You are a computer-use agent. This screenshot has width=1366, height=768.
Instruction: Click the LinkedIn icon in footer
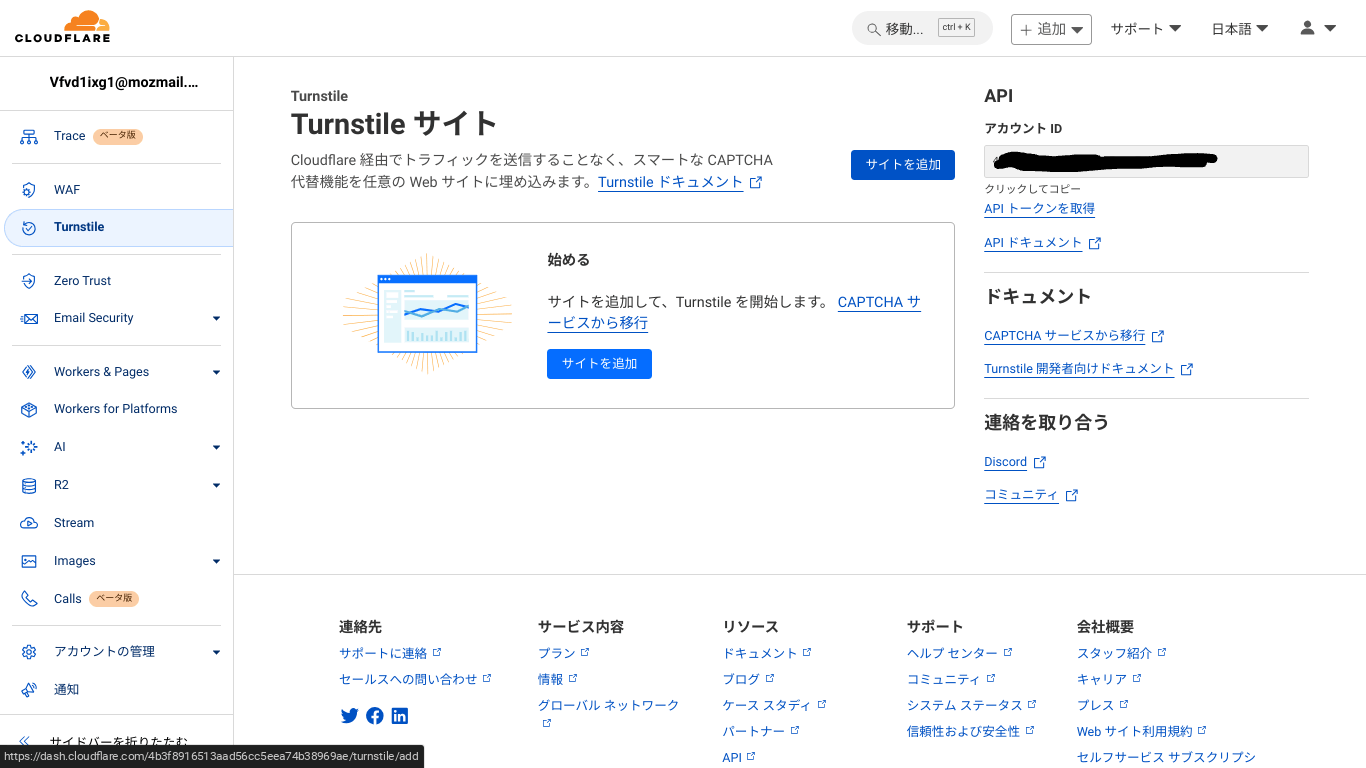click(x=400, y=716)
